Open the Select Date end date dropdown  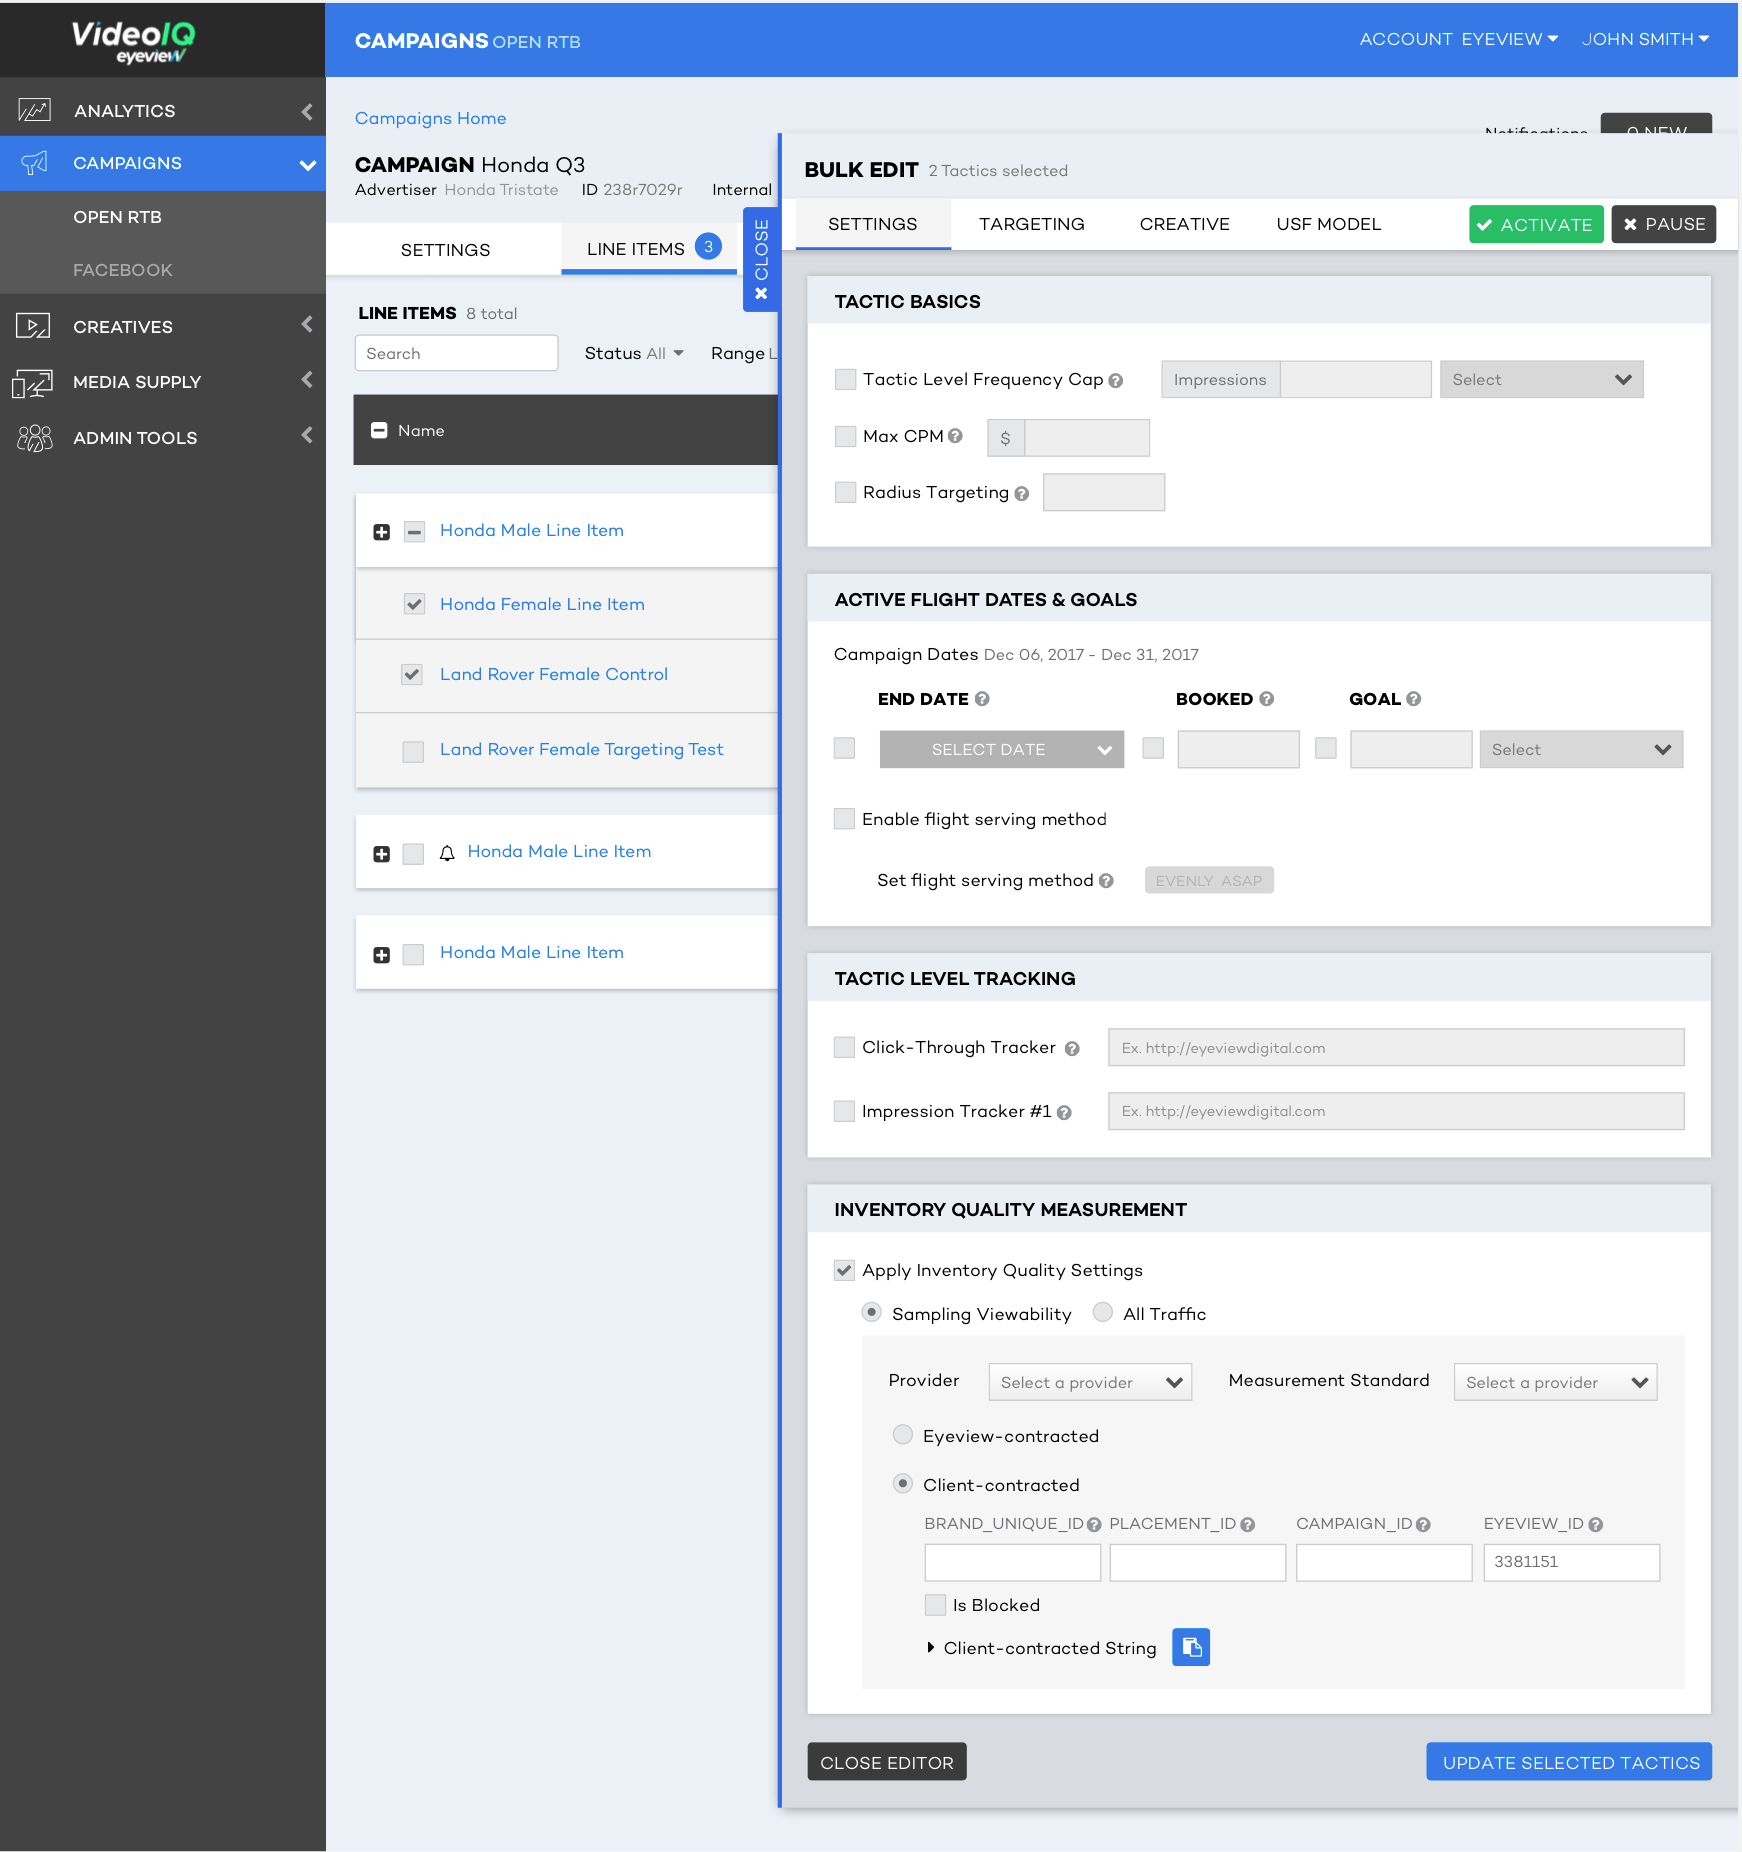click(x=1001, y=749)
